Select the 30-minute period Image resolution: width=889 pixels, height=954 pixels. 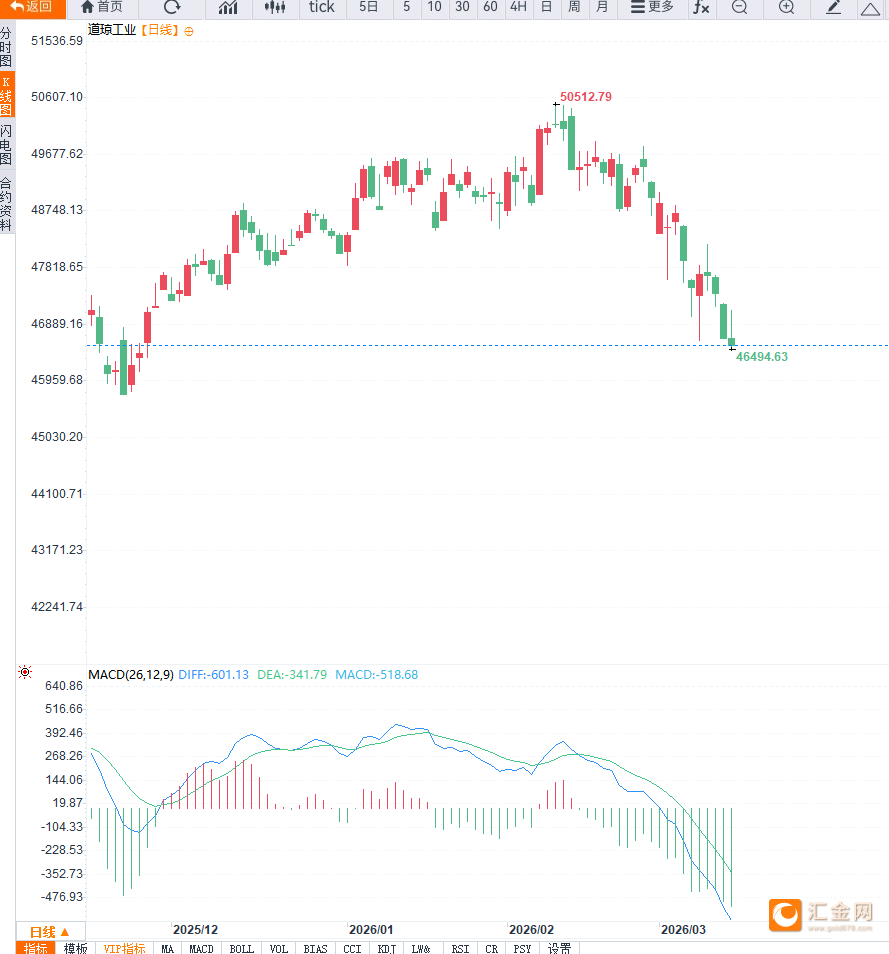pyautogui.click(x=462, y=7)
